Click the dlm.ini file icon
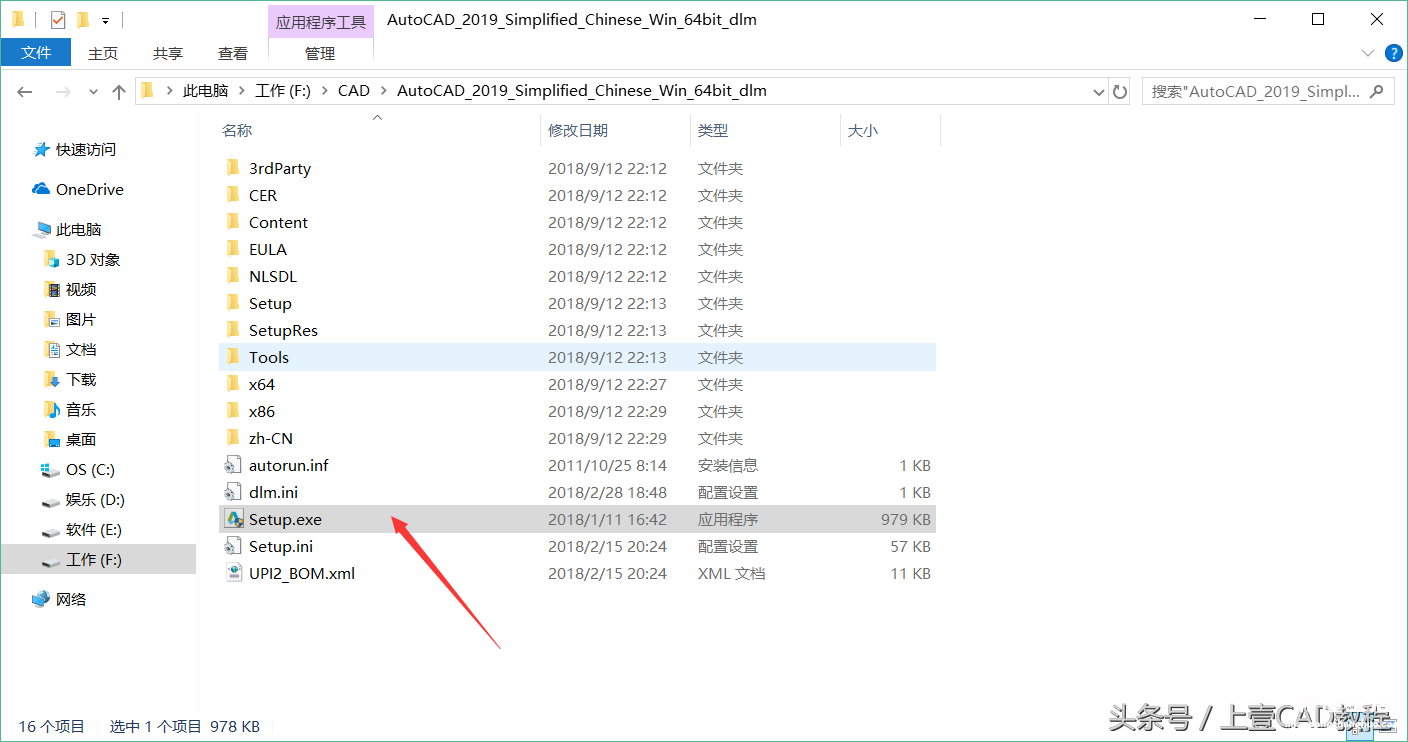Image resolution: width=1408 pixels, height=742 pixels. click(x=233, y=492)
